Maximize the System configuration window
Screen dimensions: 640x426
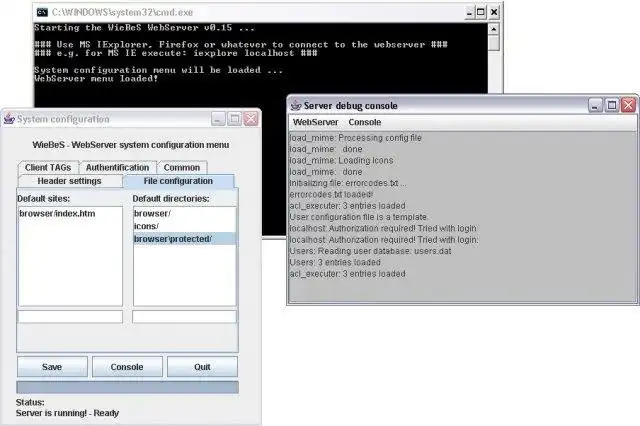234,119
